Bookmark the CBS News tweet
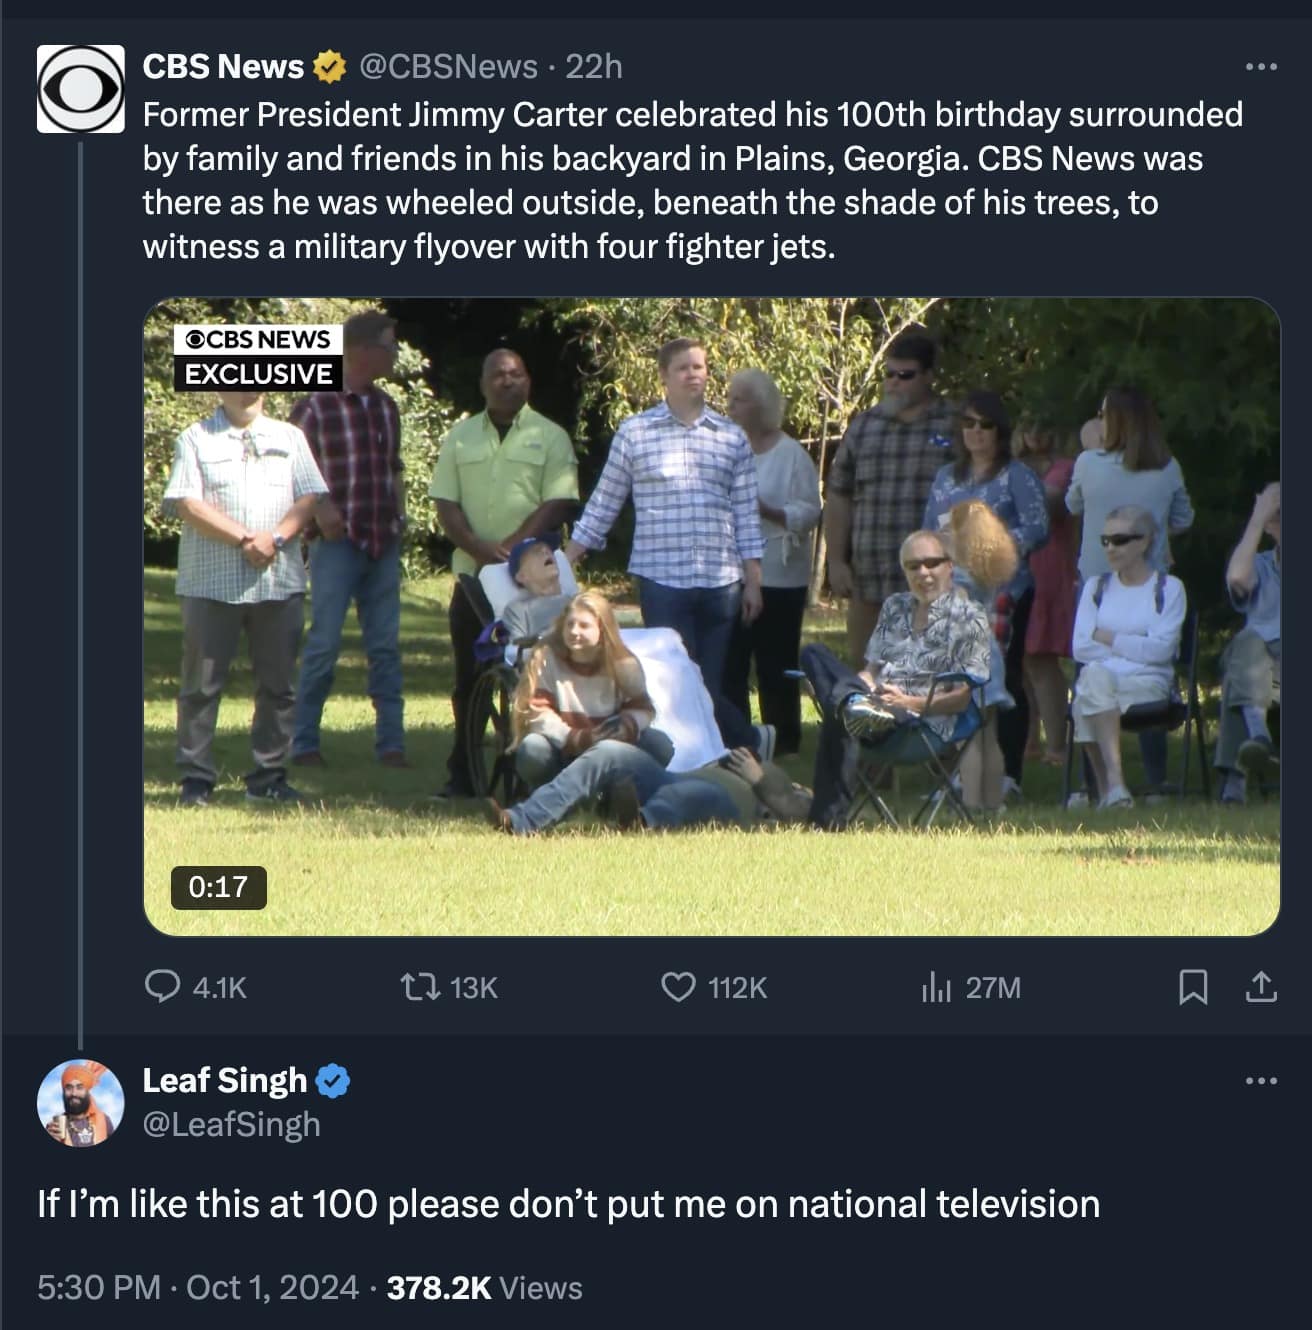This screenshot has width=1312, height=1330. click(1193, 988)
